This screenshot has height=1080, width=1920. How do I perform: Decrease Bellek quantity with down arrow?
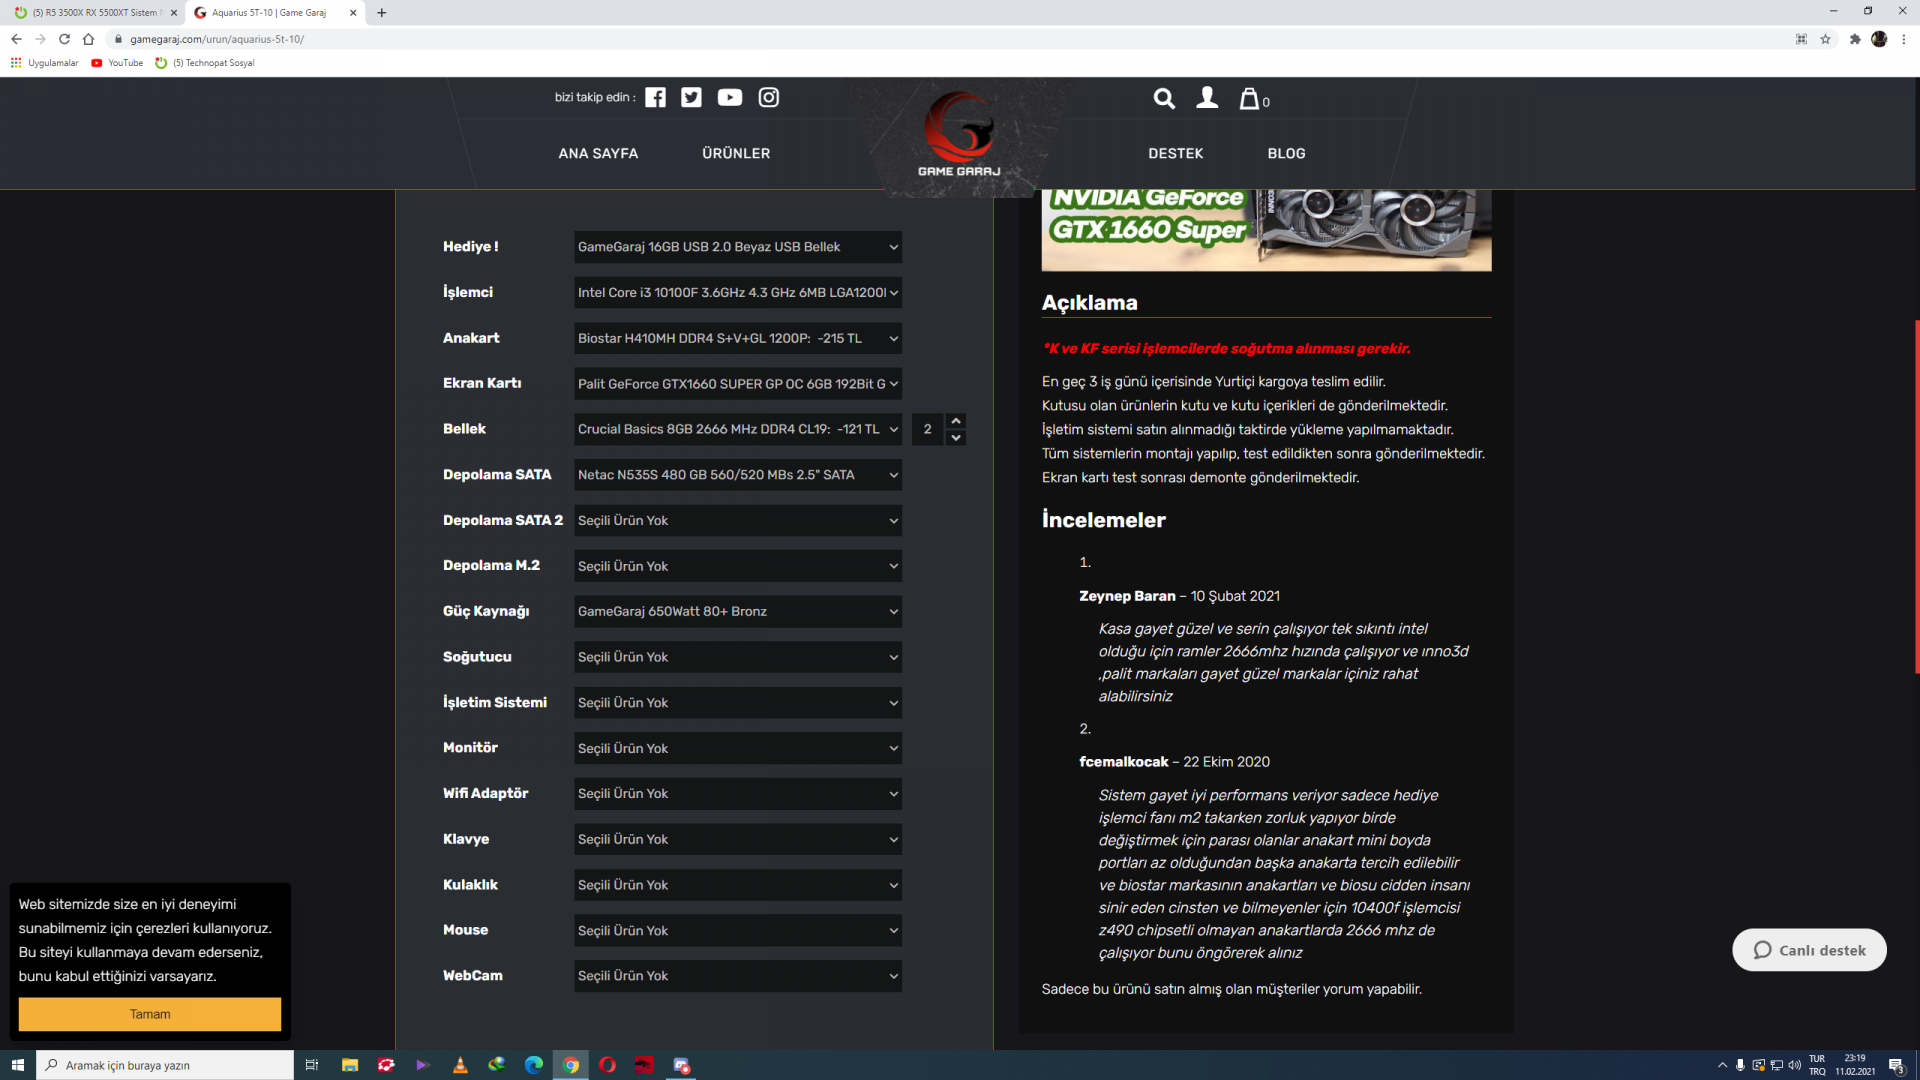(x=956, y=438)
